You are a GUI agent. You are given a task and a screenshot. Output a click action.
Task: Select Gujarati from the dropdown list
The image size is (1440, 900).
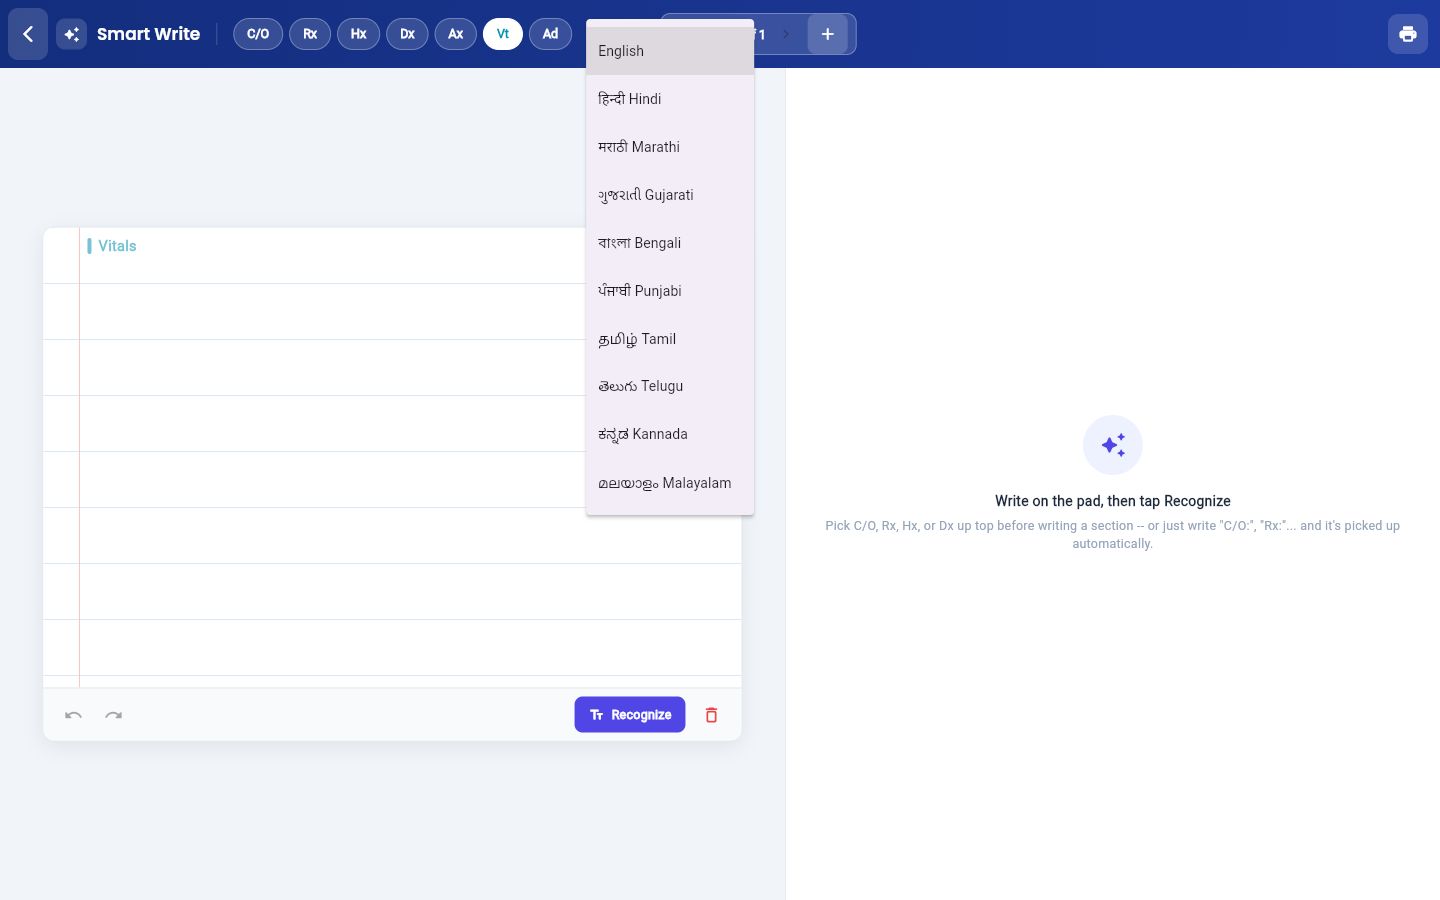(670, 195)
